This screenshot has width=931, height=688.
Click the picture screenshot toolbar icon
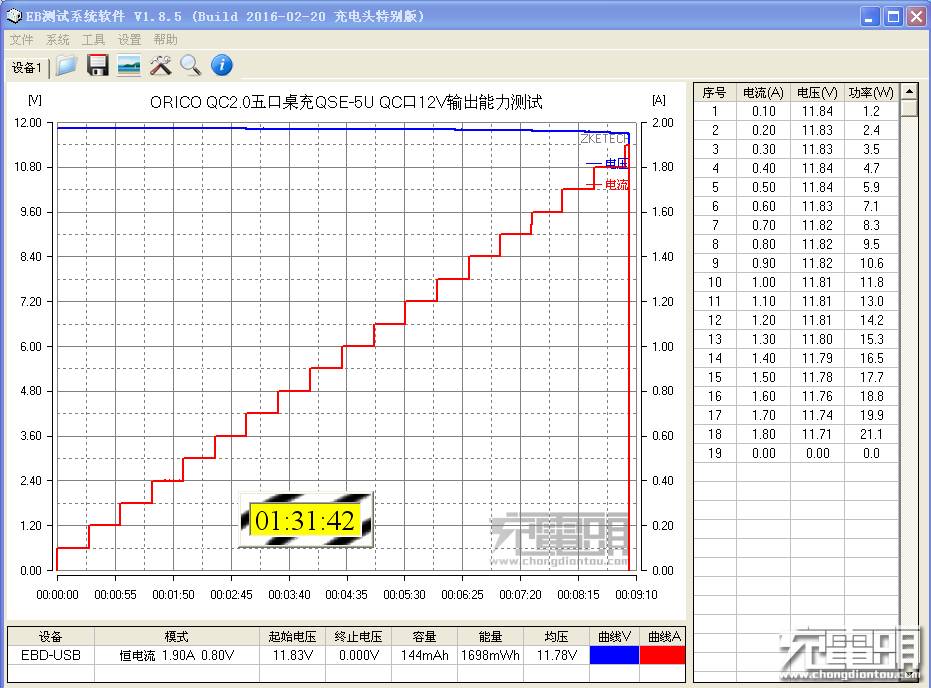pyautogui.click(x=129, y=65)
